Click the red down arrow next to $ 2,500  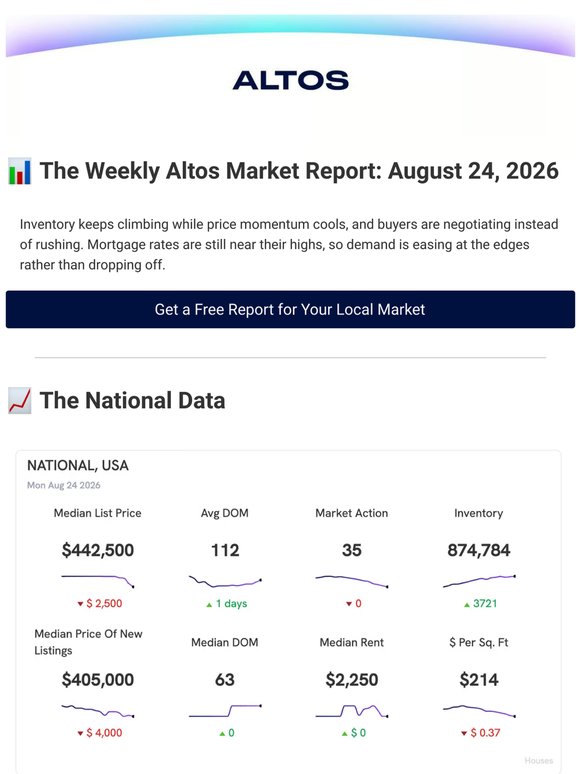pyautogui.click(x=80, y=604)
